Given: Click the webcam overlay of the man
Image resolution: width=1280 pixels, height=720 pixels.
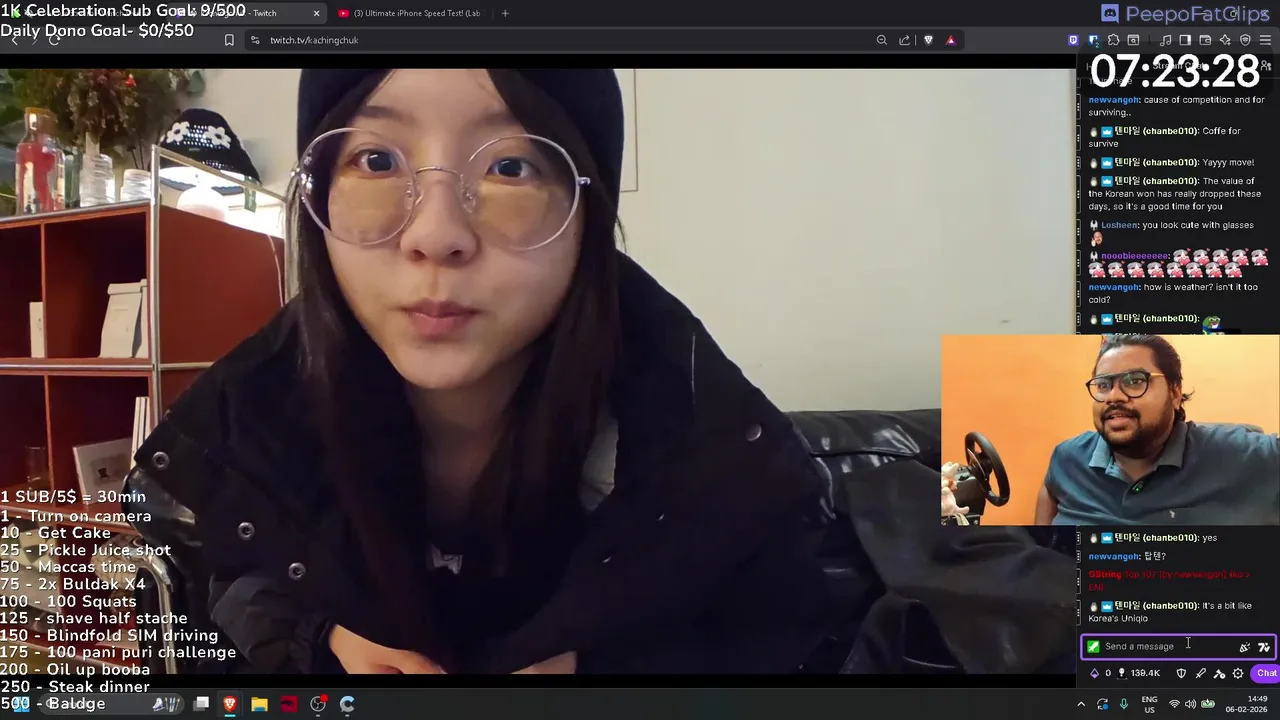Looking at the screenshot, I should [x=1110, y=430].
